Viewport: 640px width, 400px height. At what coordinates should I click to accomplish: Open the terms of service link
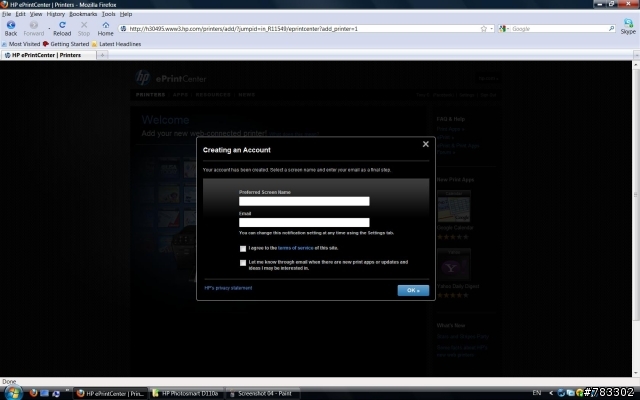click(296, 248)
